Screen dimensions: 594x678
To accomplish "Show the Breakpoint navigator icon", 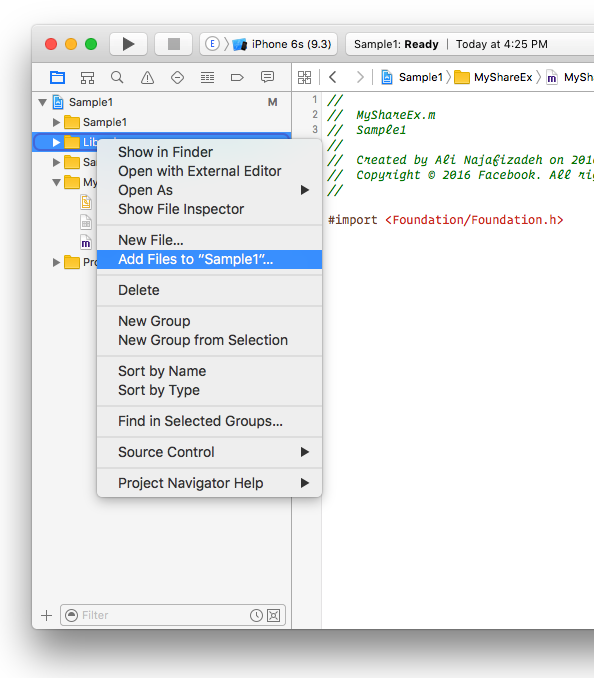I will point(237,78).
